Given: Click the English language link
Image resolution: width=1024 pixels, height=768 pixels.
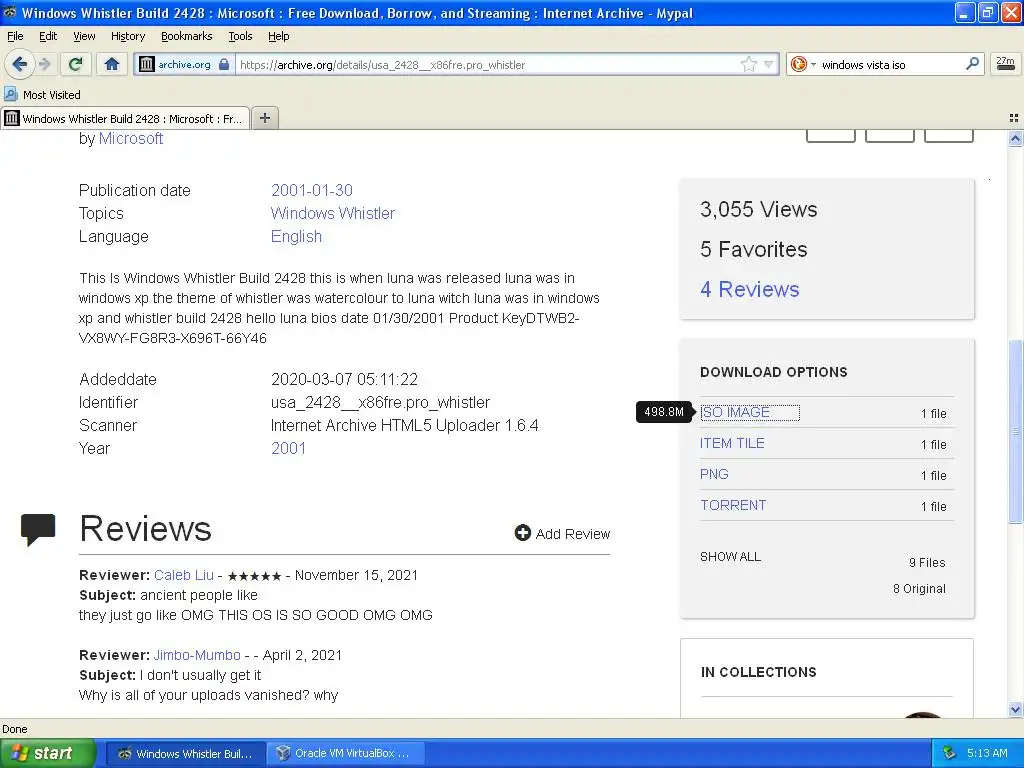Looking at the screenshot, I should (x=296, y=236).
